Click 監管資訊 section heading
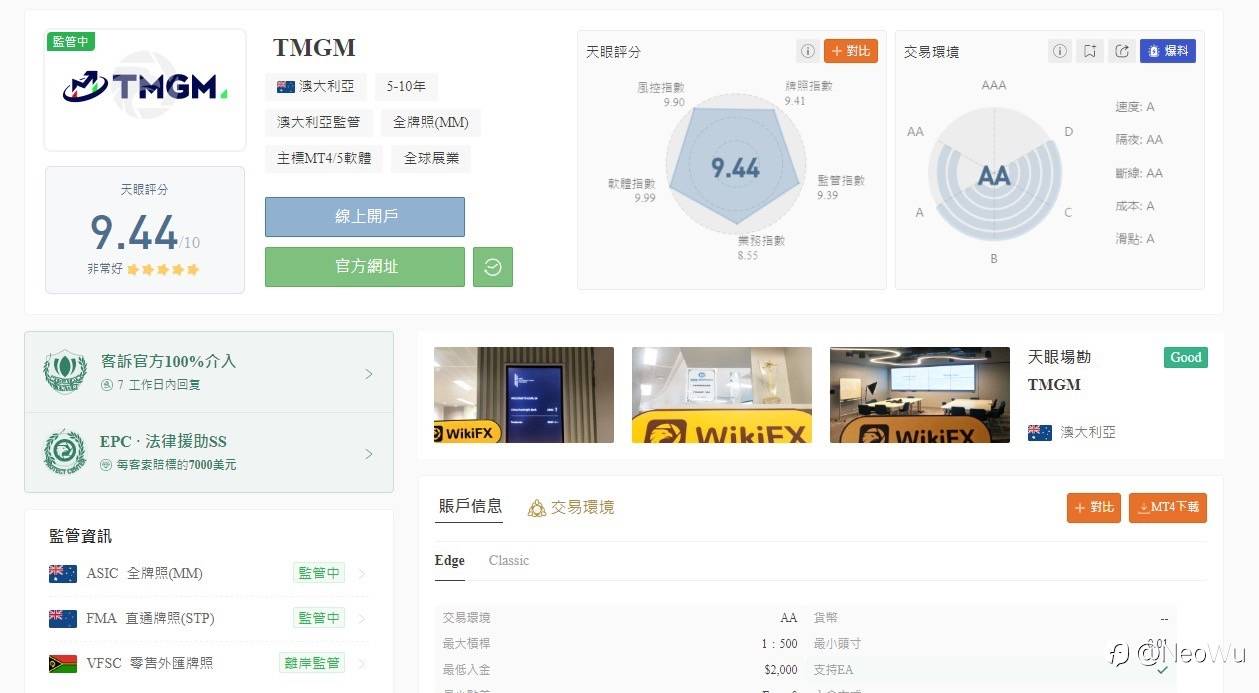Image resolution: width=1259 pixels, height=693 pixels. point(81,537)
